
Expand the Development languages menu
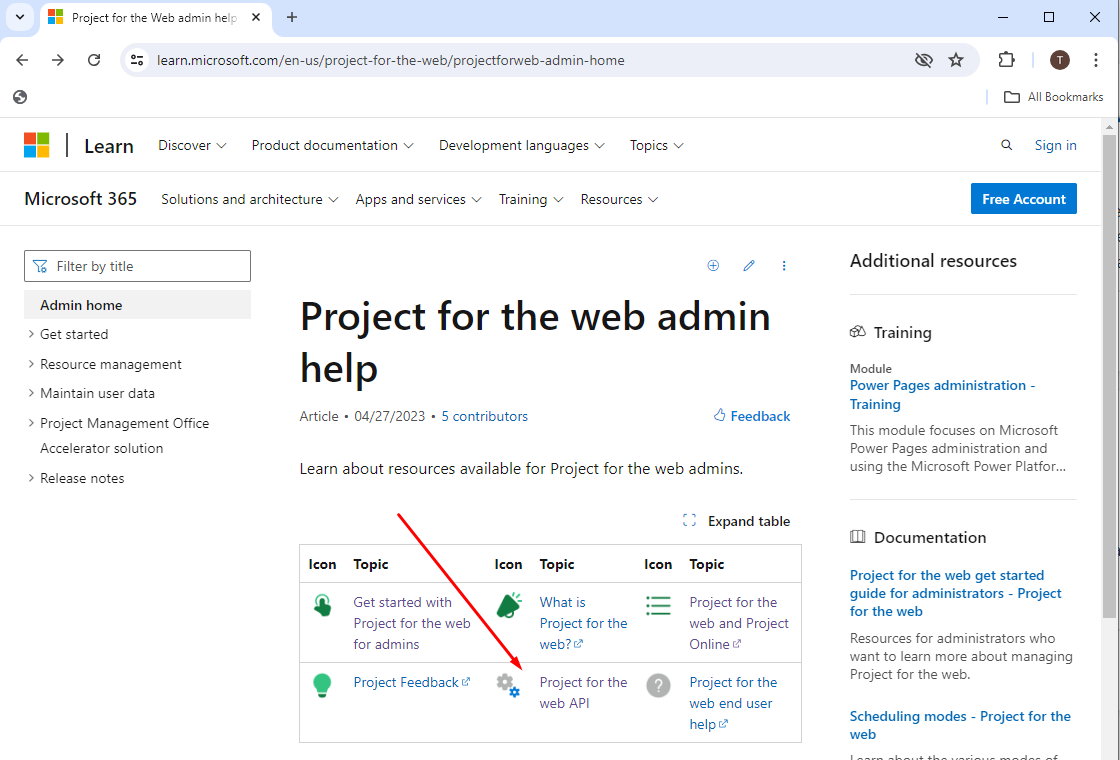(x=521, y=145)
